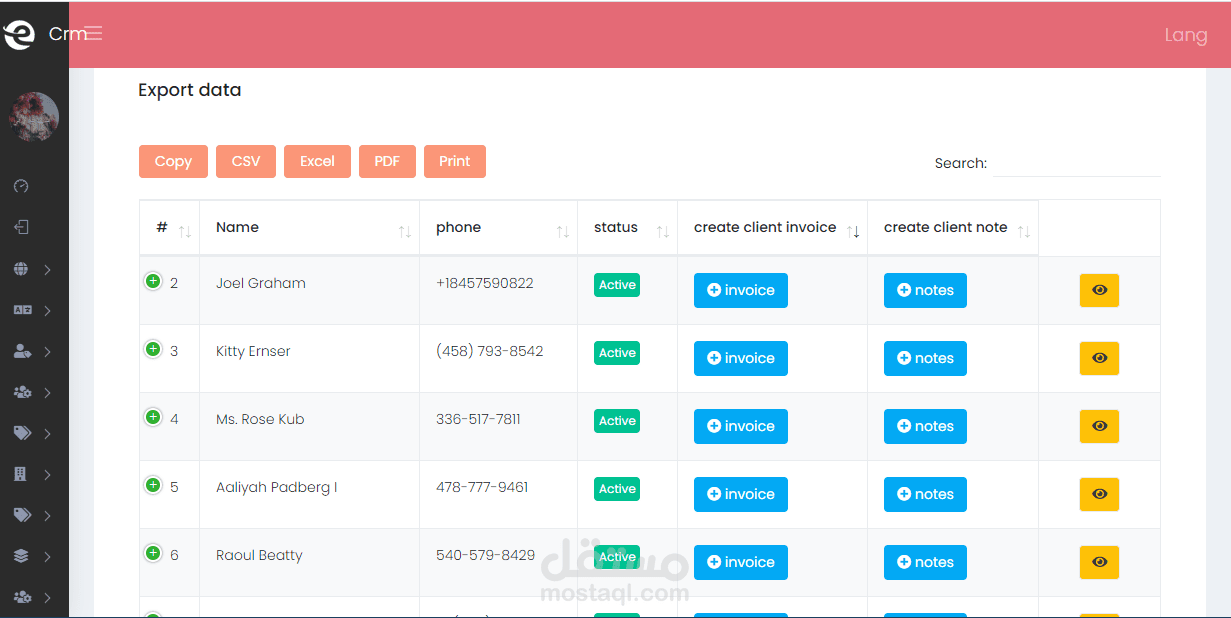
Task: Sort the table by Name column arrows
Action: coord(405,232)
